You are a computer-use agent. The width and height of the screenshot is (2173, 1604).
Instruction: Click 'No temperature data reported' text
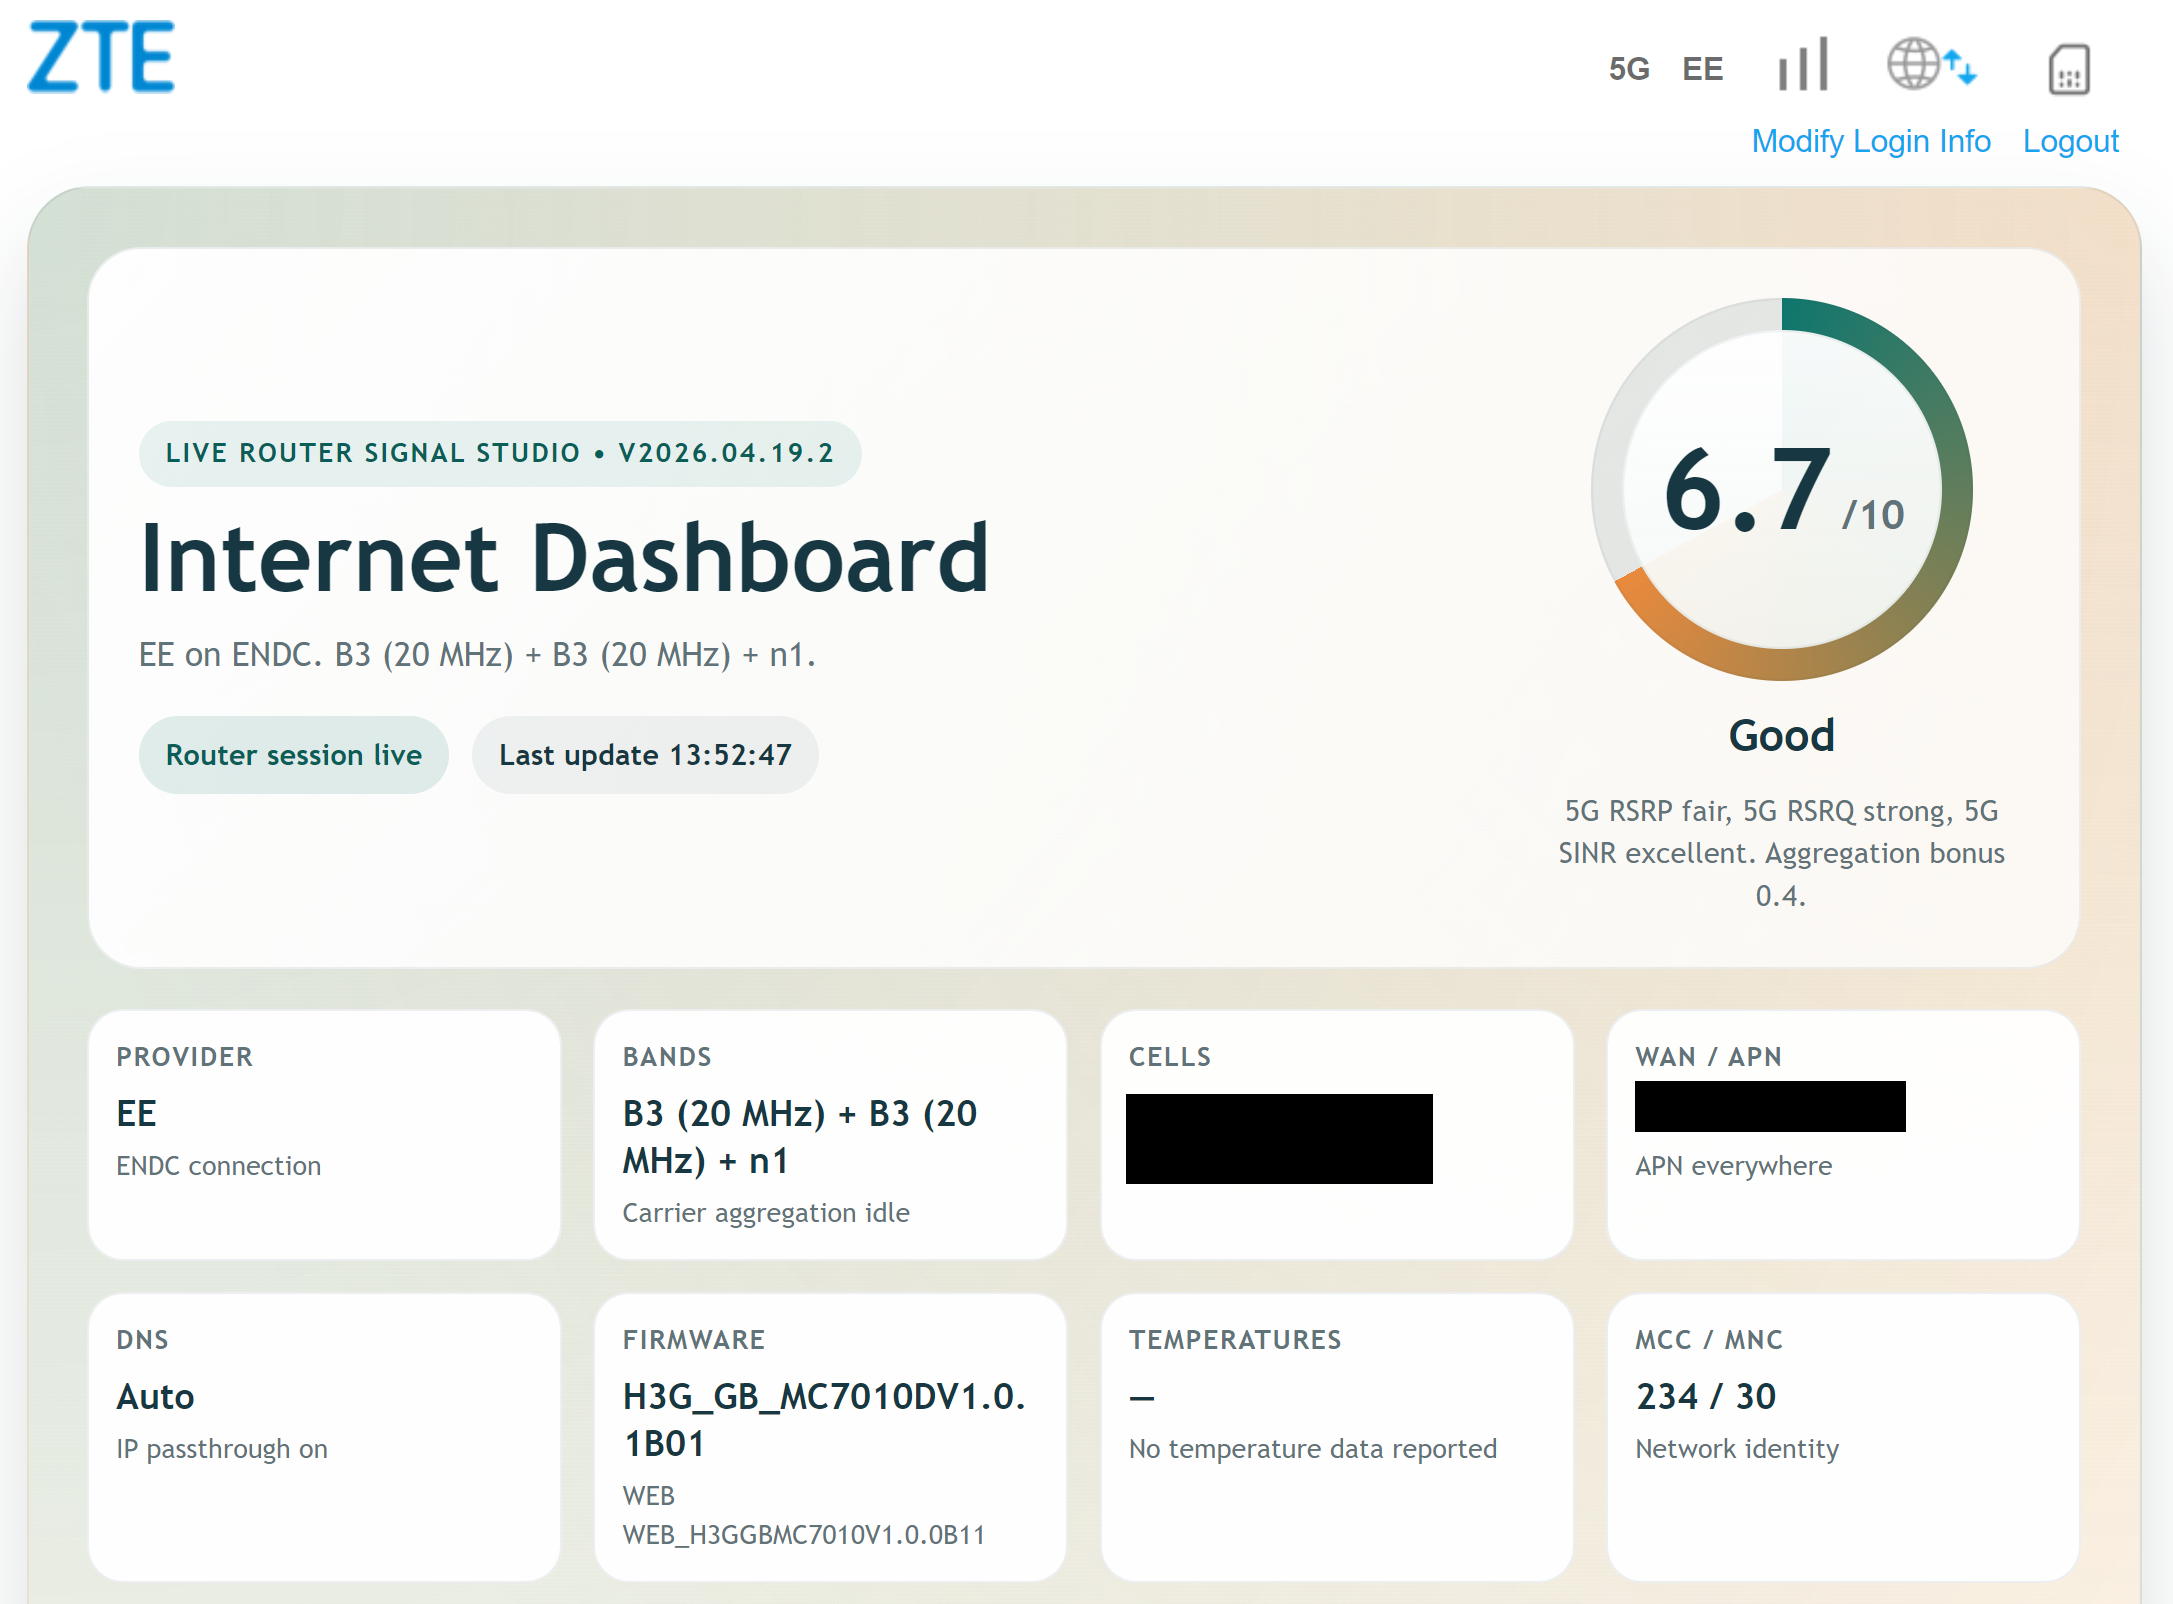pos(1313,1449)
